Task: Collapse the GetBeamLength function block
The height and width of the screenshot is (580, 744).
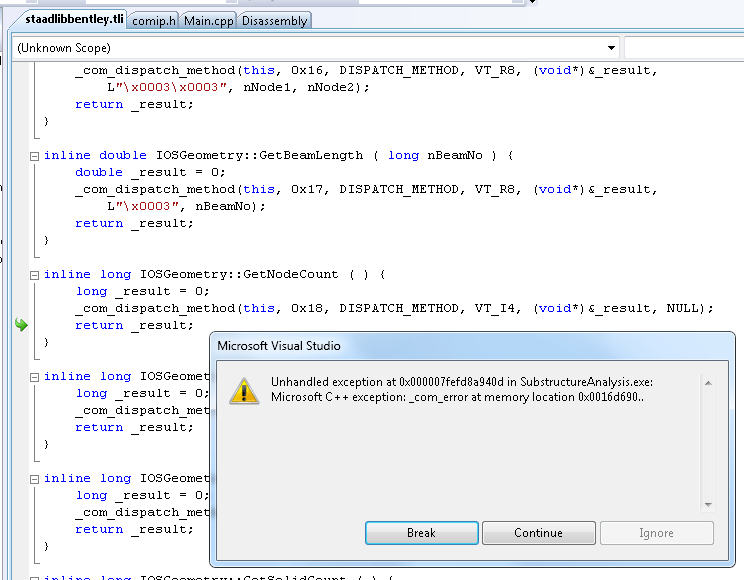Action: click(x=34, y=156)
